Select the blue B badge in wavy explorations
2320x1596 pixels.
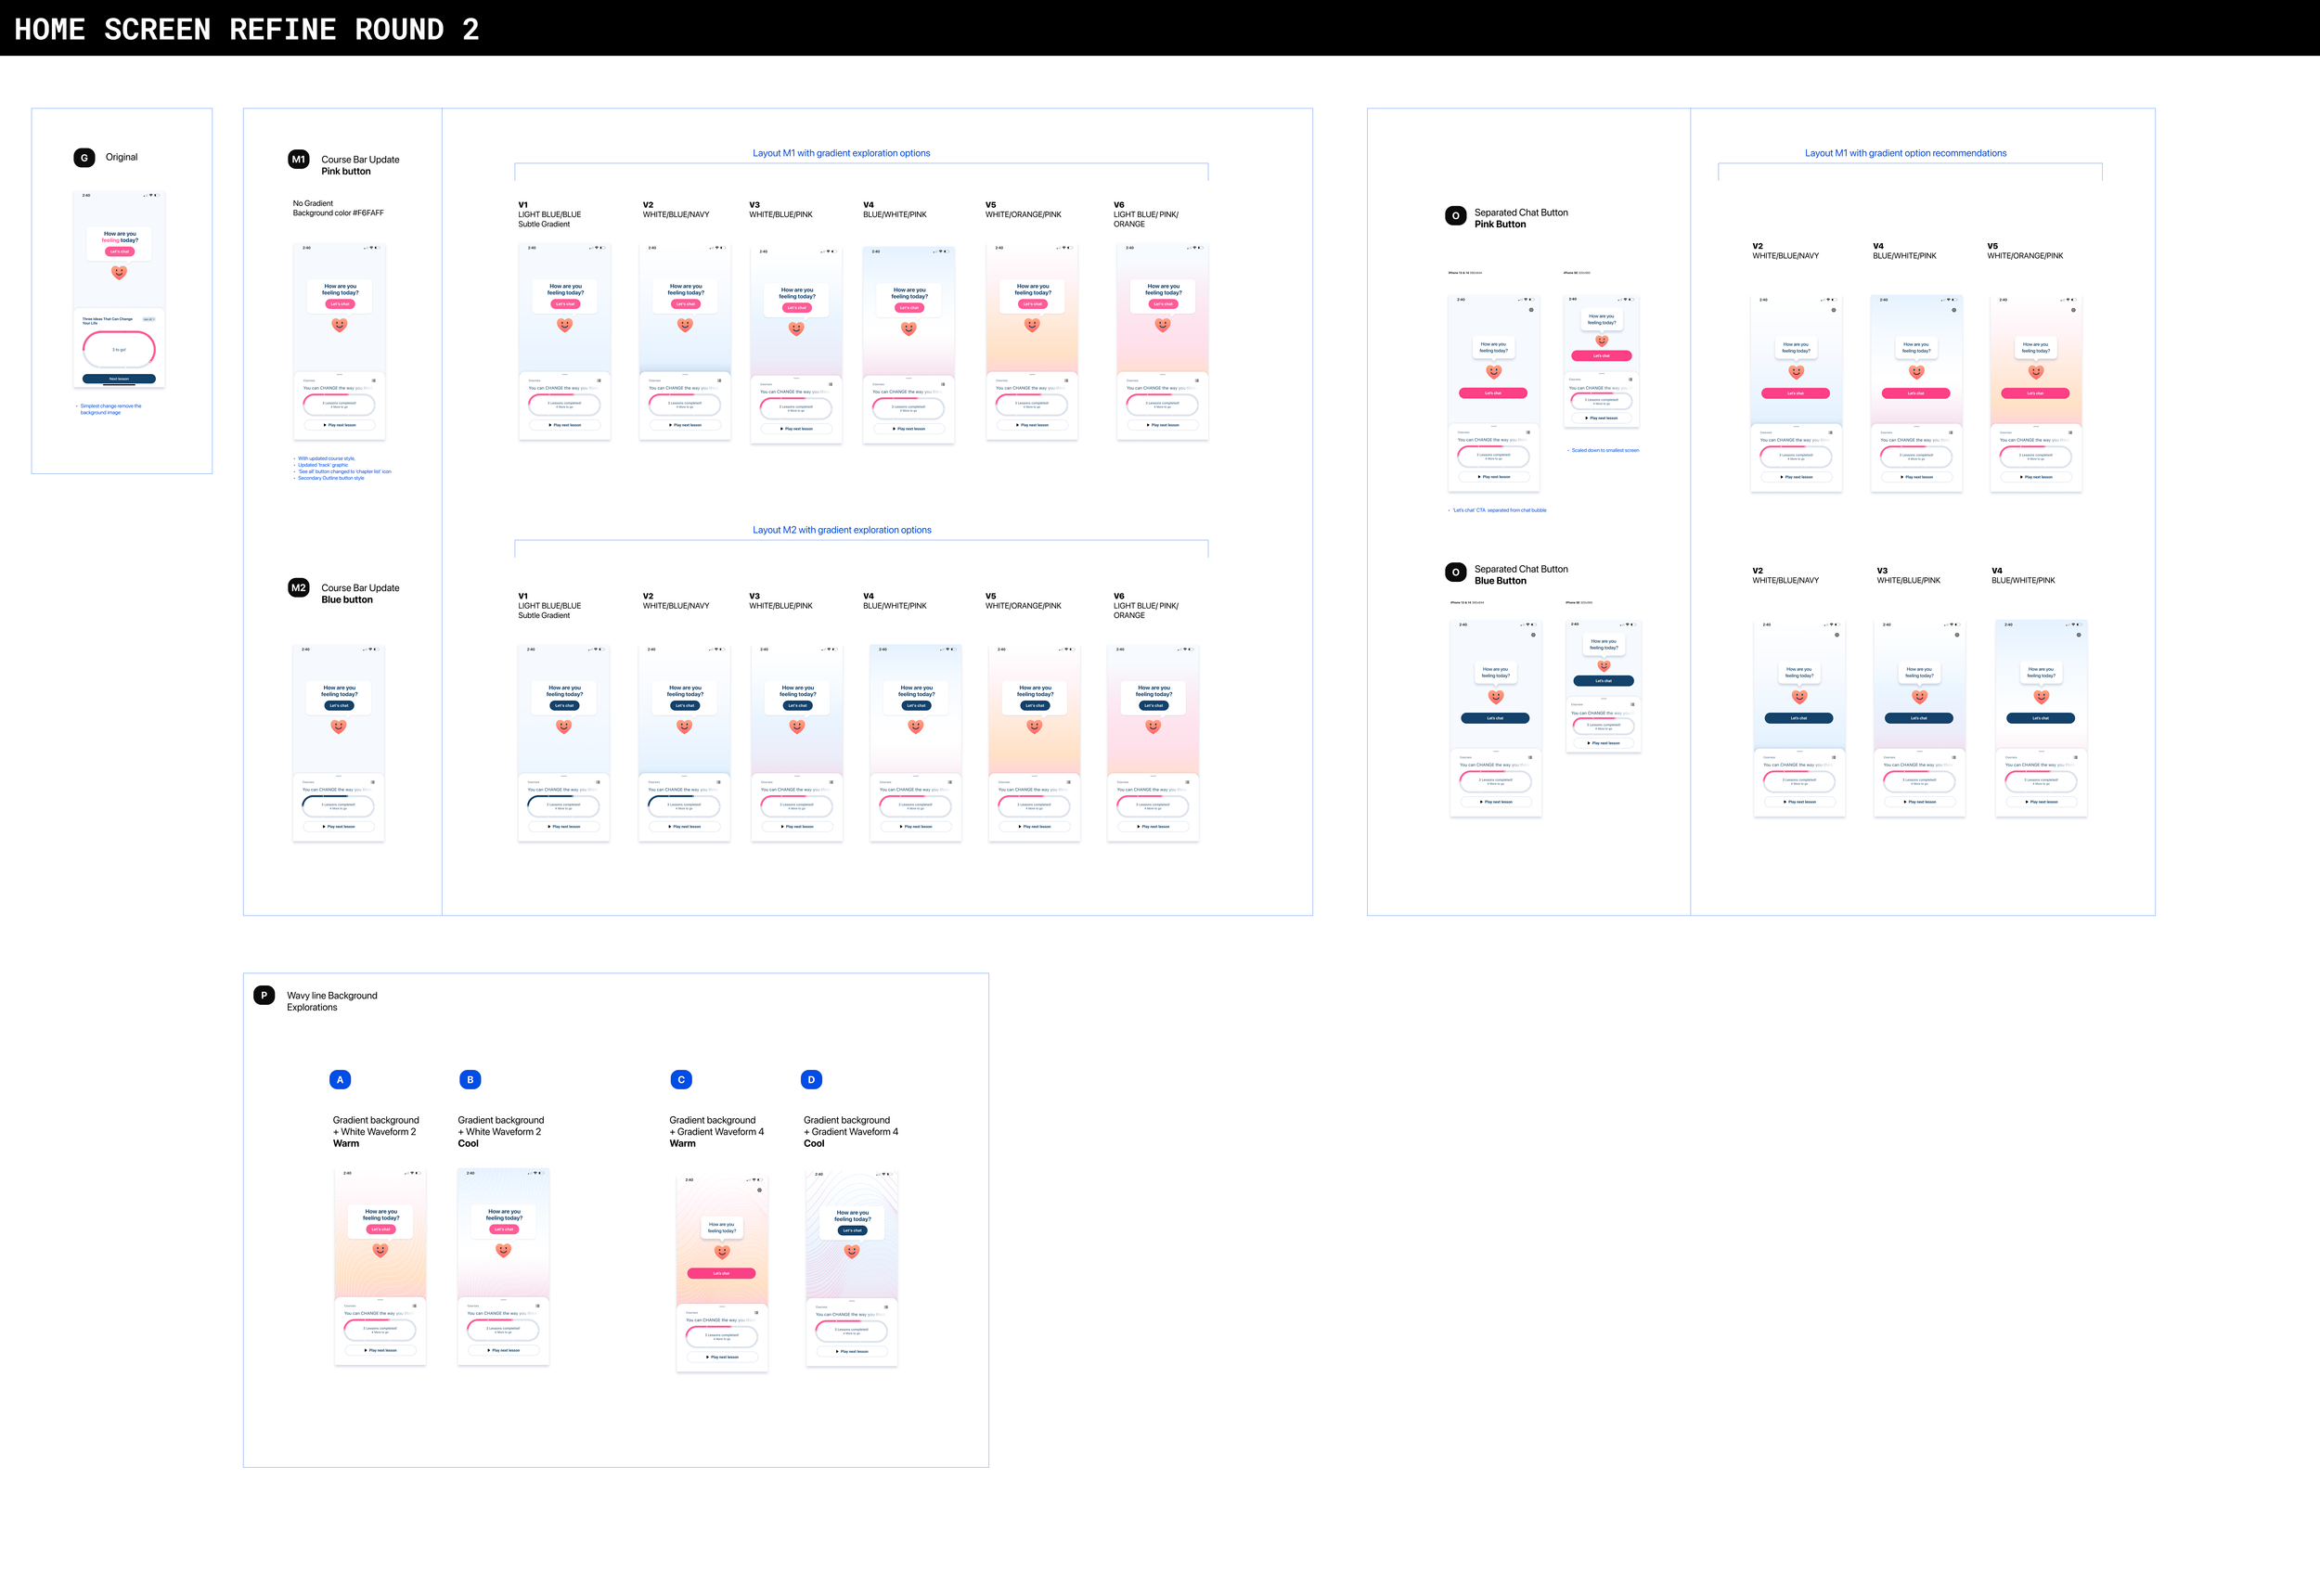pyautogui.click(x=470, y=1079)
